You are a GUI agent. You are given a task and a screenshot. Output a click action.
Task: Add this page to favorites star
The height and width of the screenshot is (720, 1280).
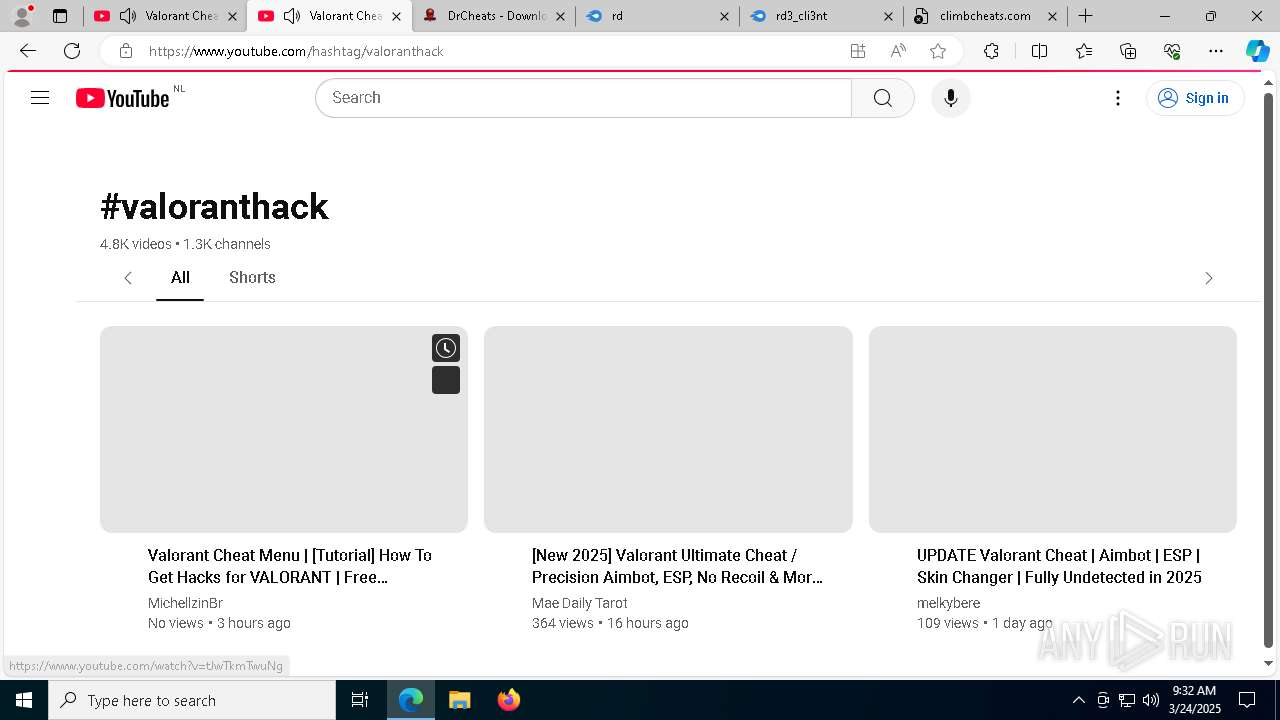click(x=938, y=51)
